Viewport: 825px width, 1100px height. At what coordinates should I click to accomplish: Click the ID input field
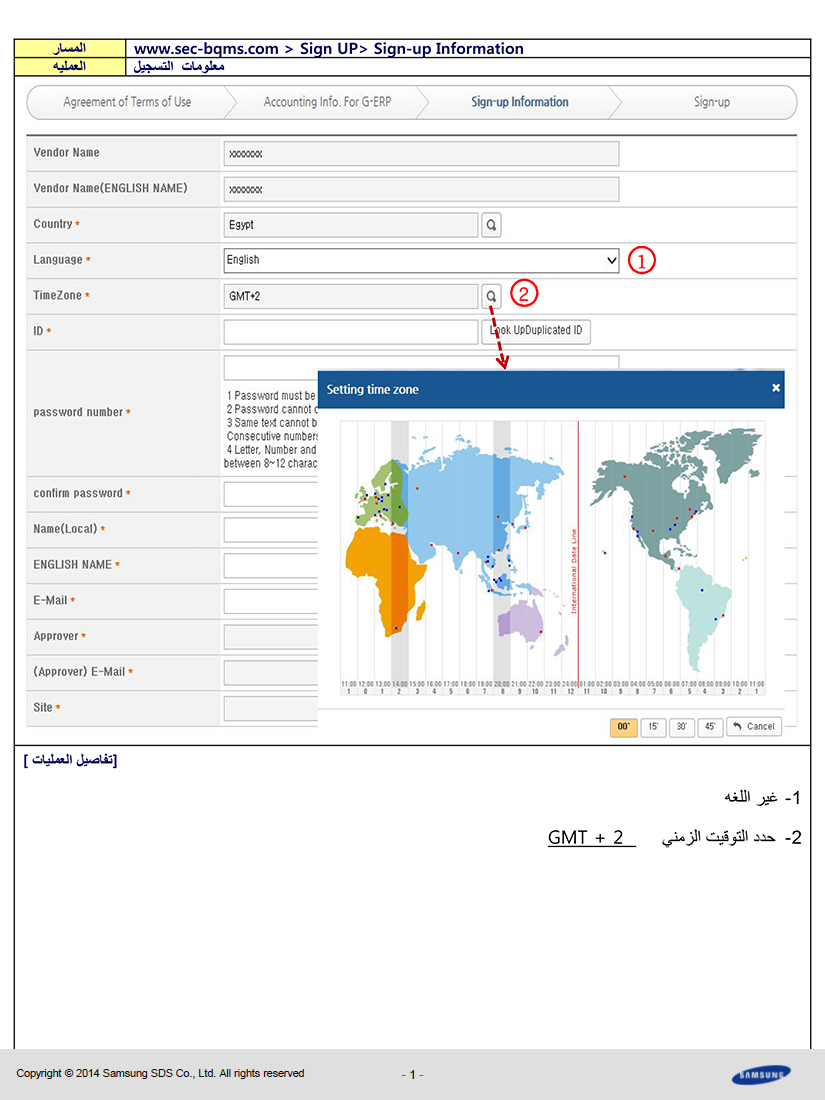coord(351,332)
